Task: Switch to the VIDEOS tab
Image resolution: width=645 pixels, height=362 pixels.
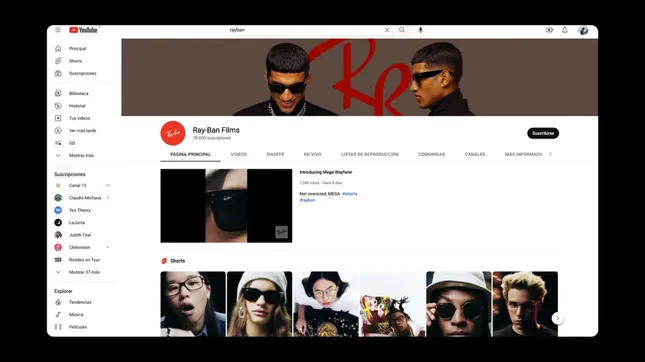Action: point(239,154)
